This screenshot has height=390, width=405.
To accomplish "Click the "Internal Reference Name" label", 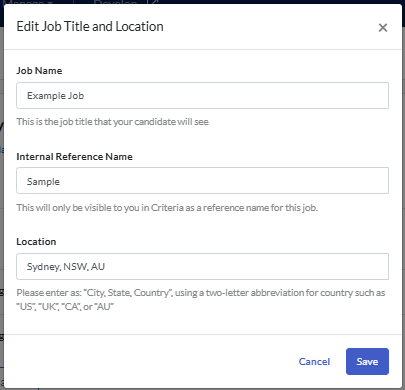I will pos(74,157).
